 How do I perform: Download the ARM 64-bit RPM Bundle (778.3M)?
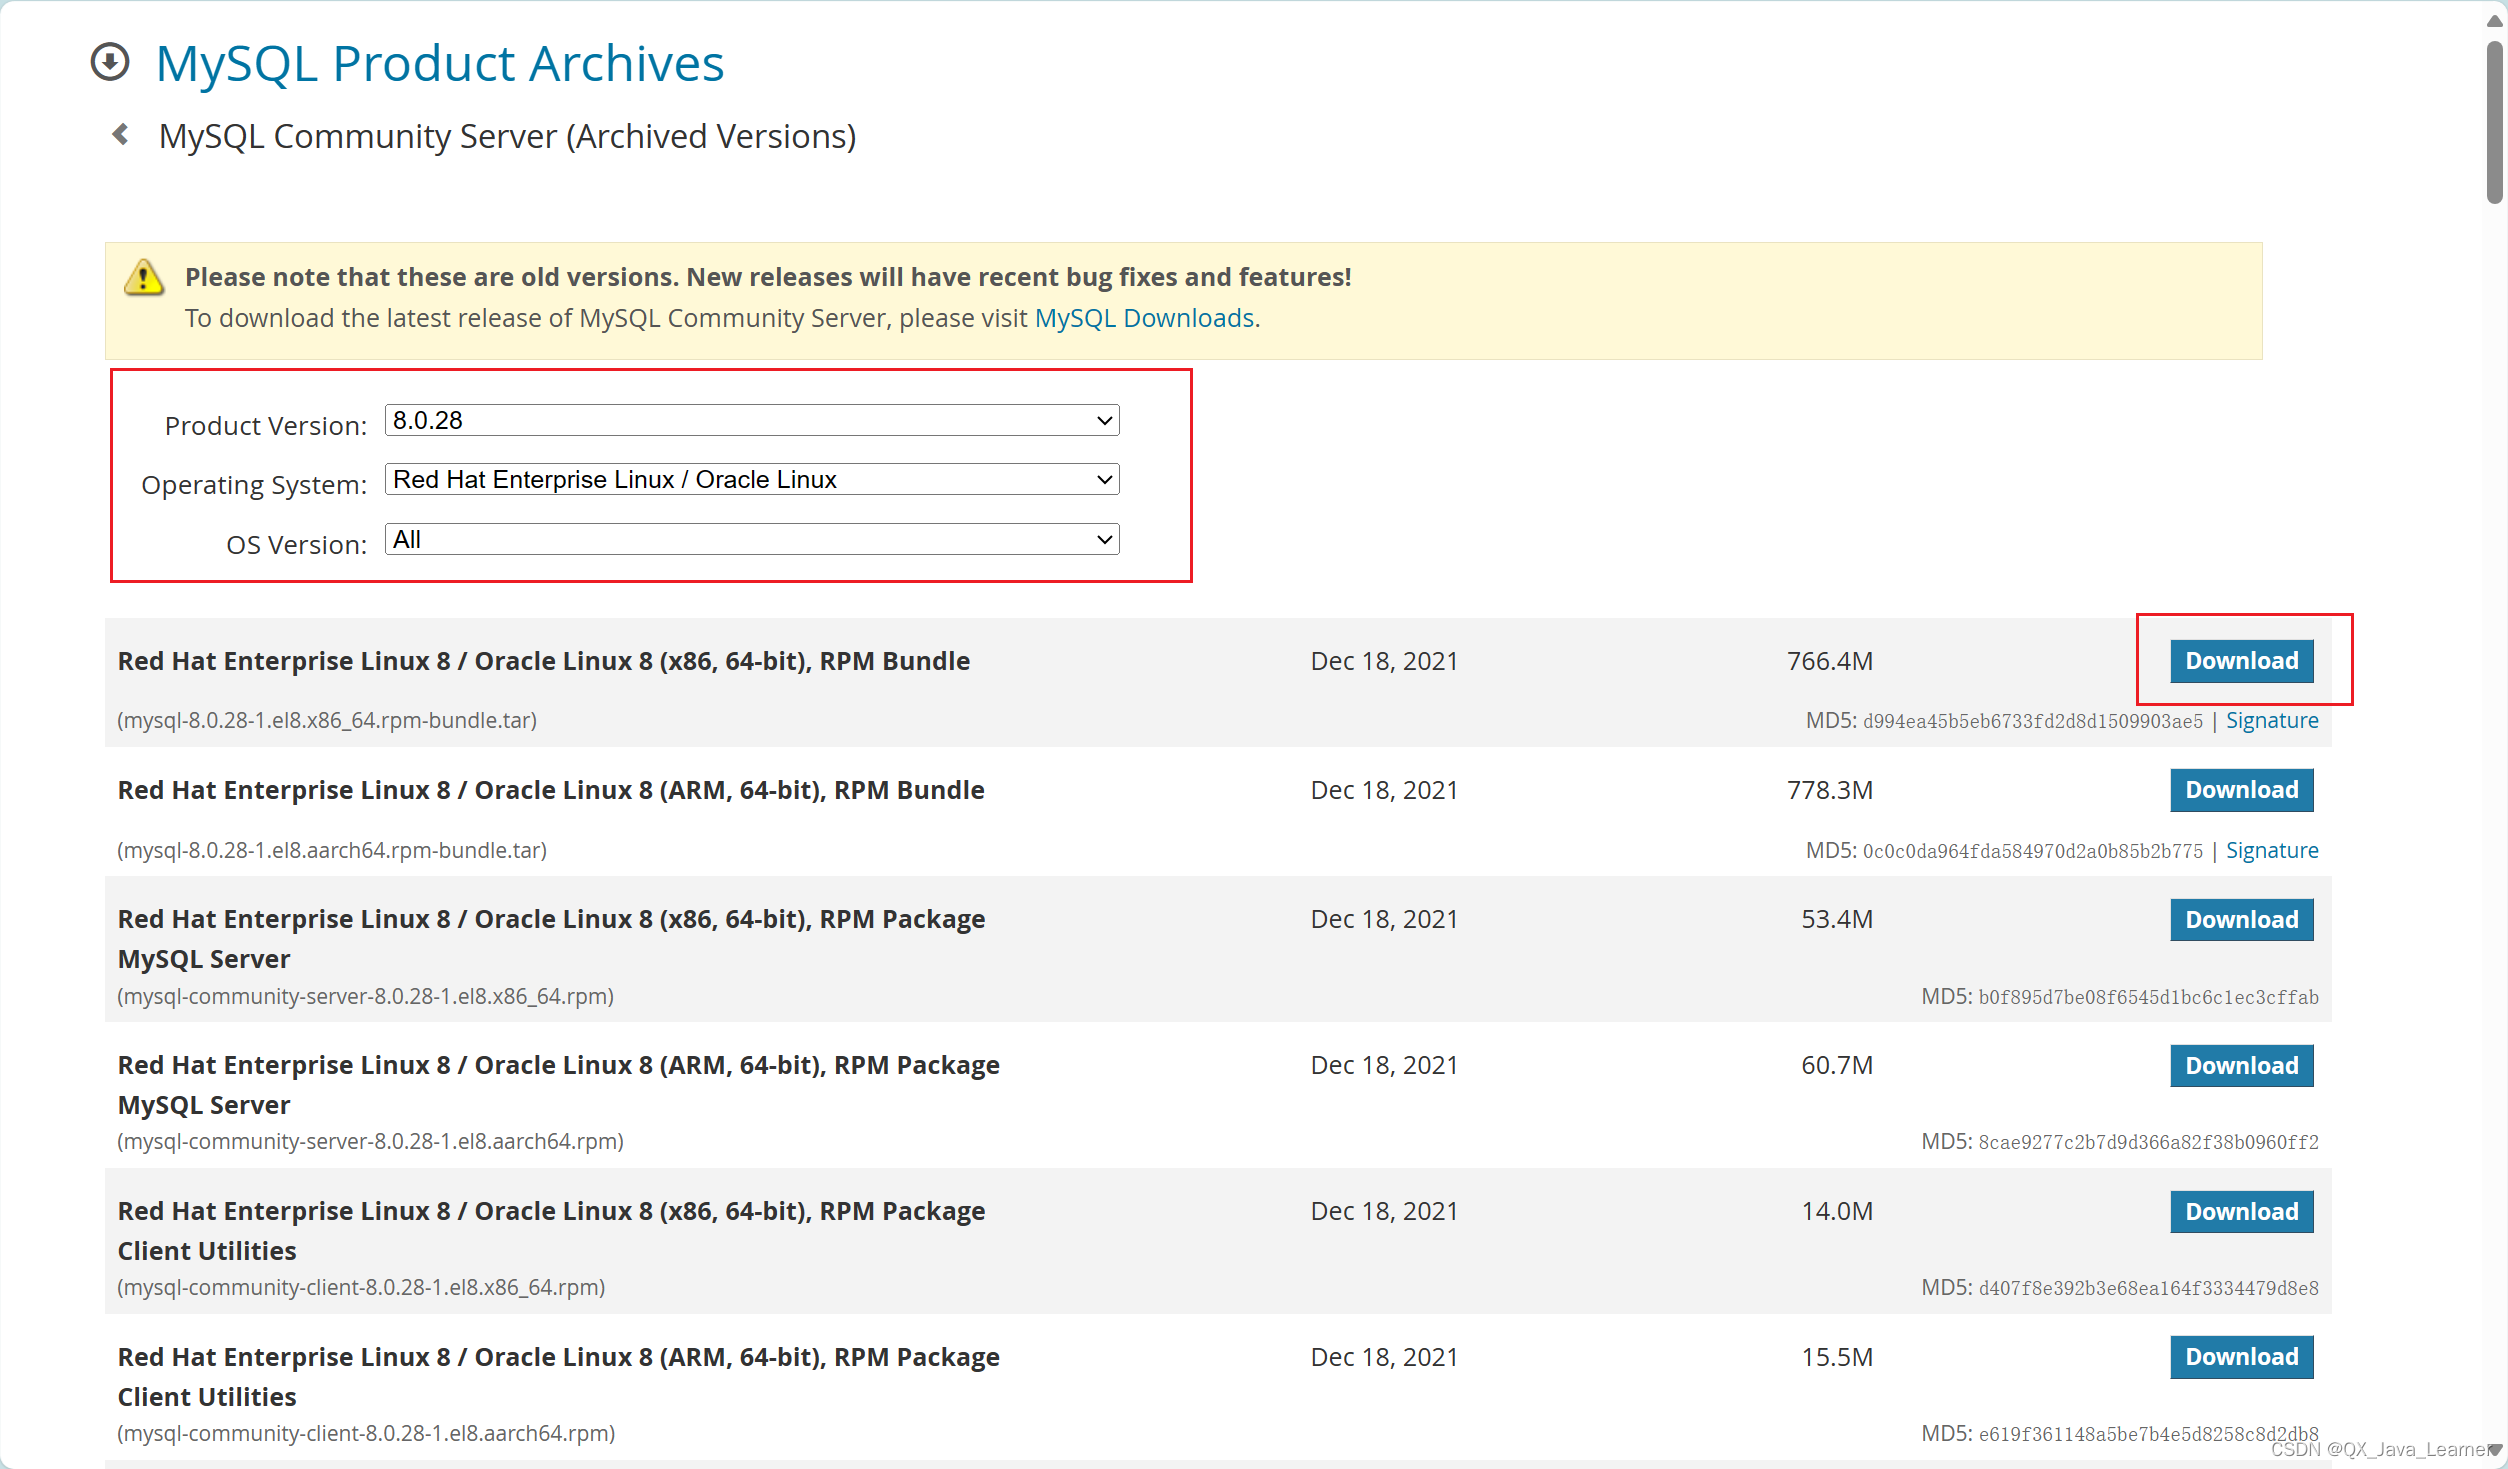(x=2241, y=790)
